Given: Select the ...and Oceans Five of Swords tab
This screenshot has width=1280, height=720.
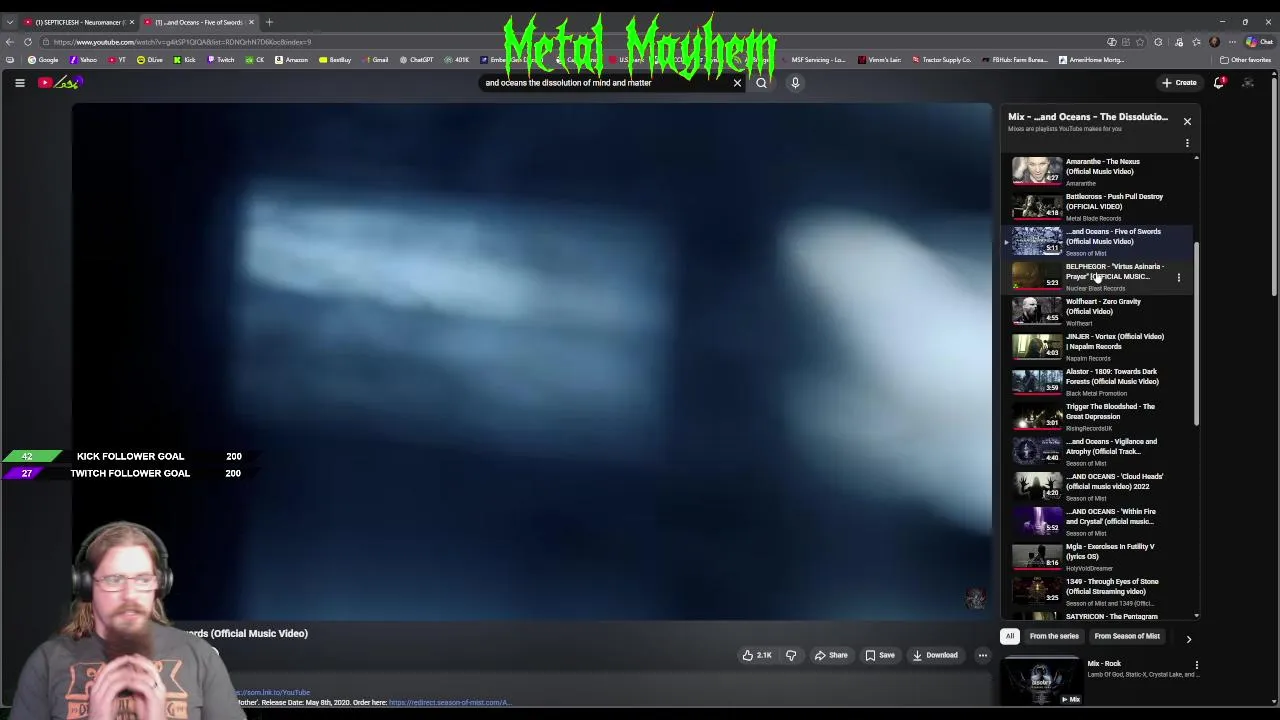Looking at the screenshot, I should click(198, 22).
